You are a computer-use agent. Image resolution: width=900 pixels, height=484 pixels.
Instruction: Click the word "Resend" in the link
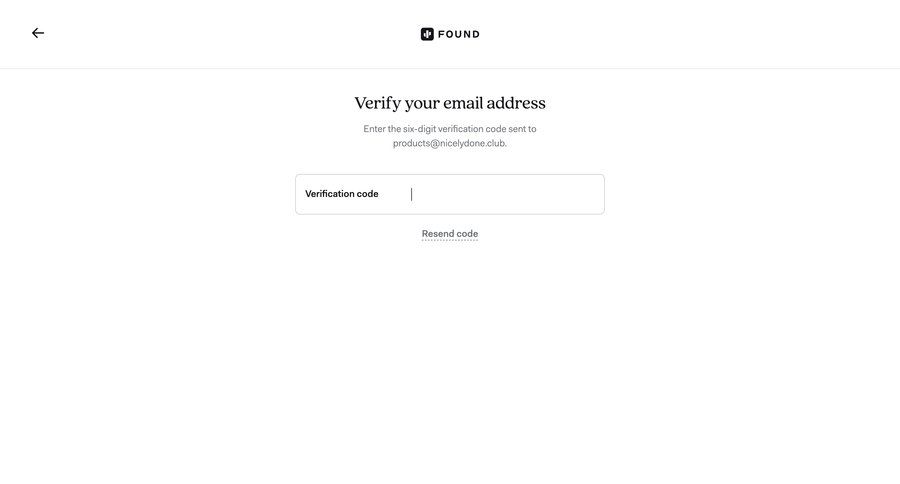(x=438, y=234)
